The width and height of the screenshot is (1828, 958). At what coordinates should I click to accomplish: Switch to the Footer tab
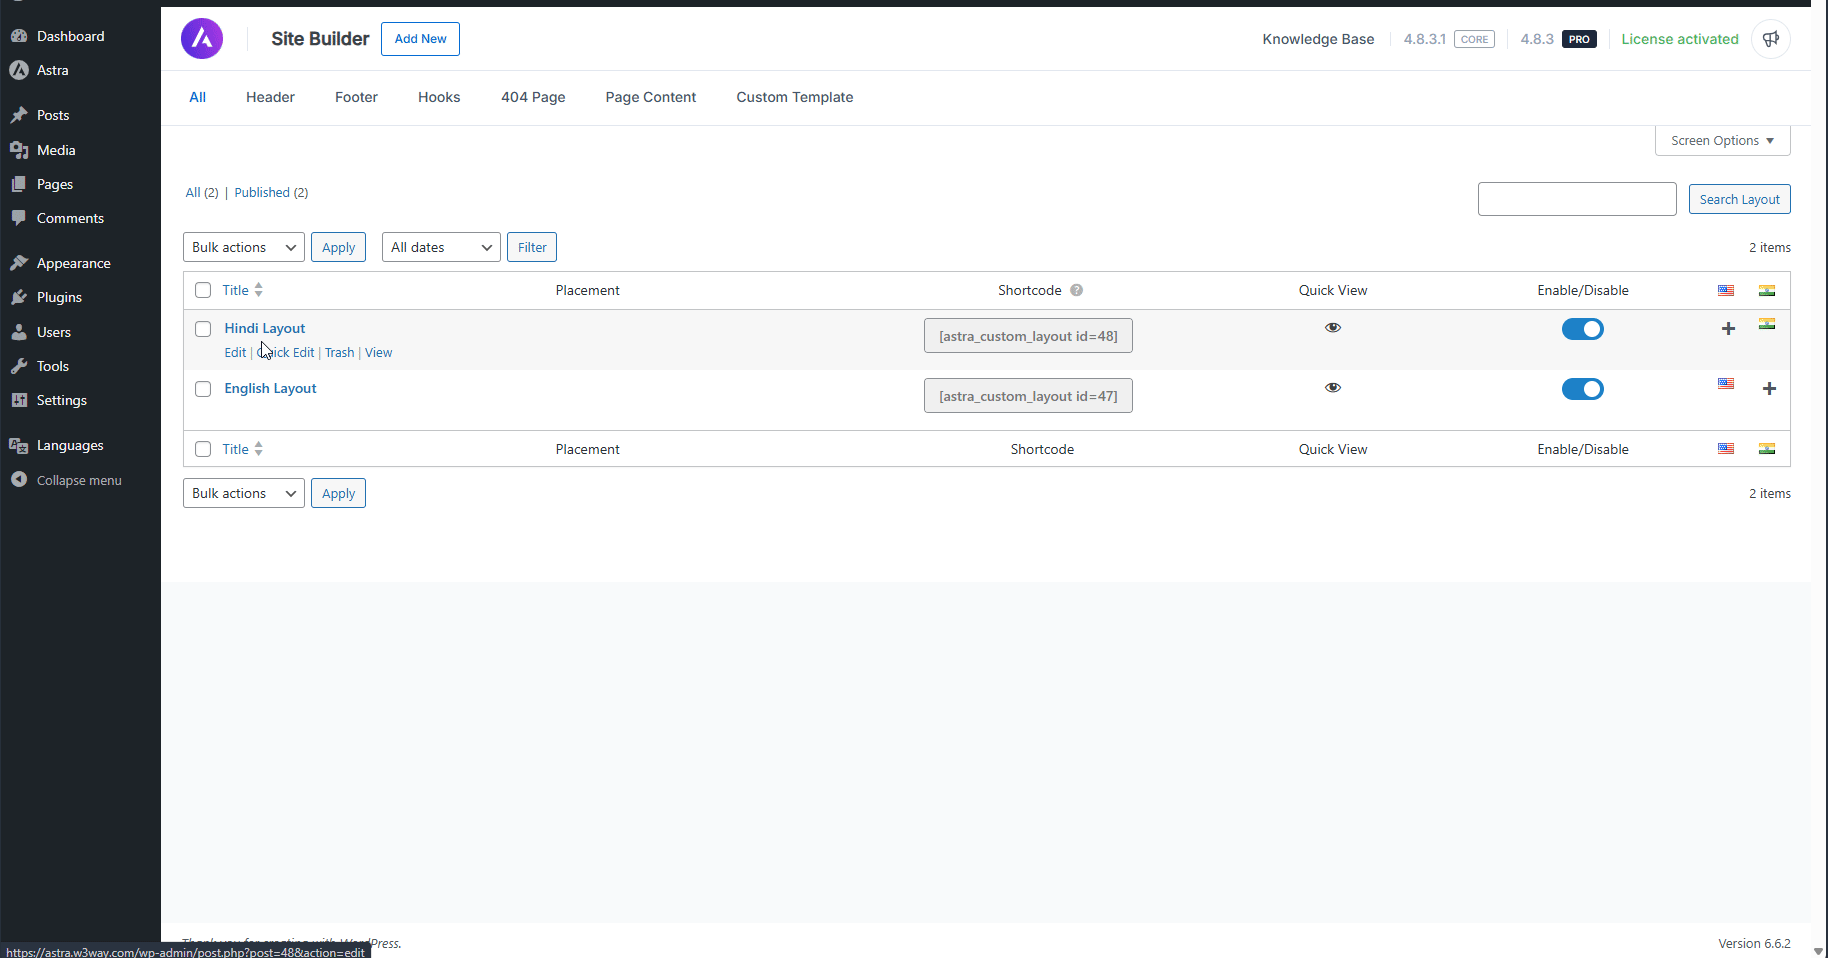pos(356,97)
